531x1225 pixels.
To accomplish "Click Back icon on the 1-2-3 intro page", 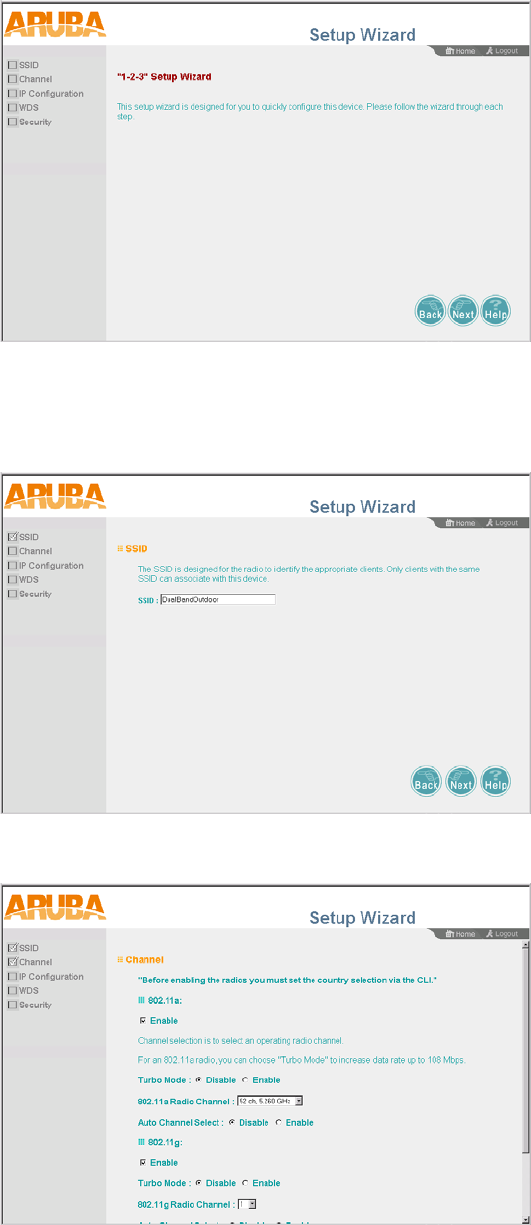I will 429,311.
